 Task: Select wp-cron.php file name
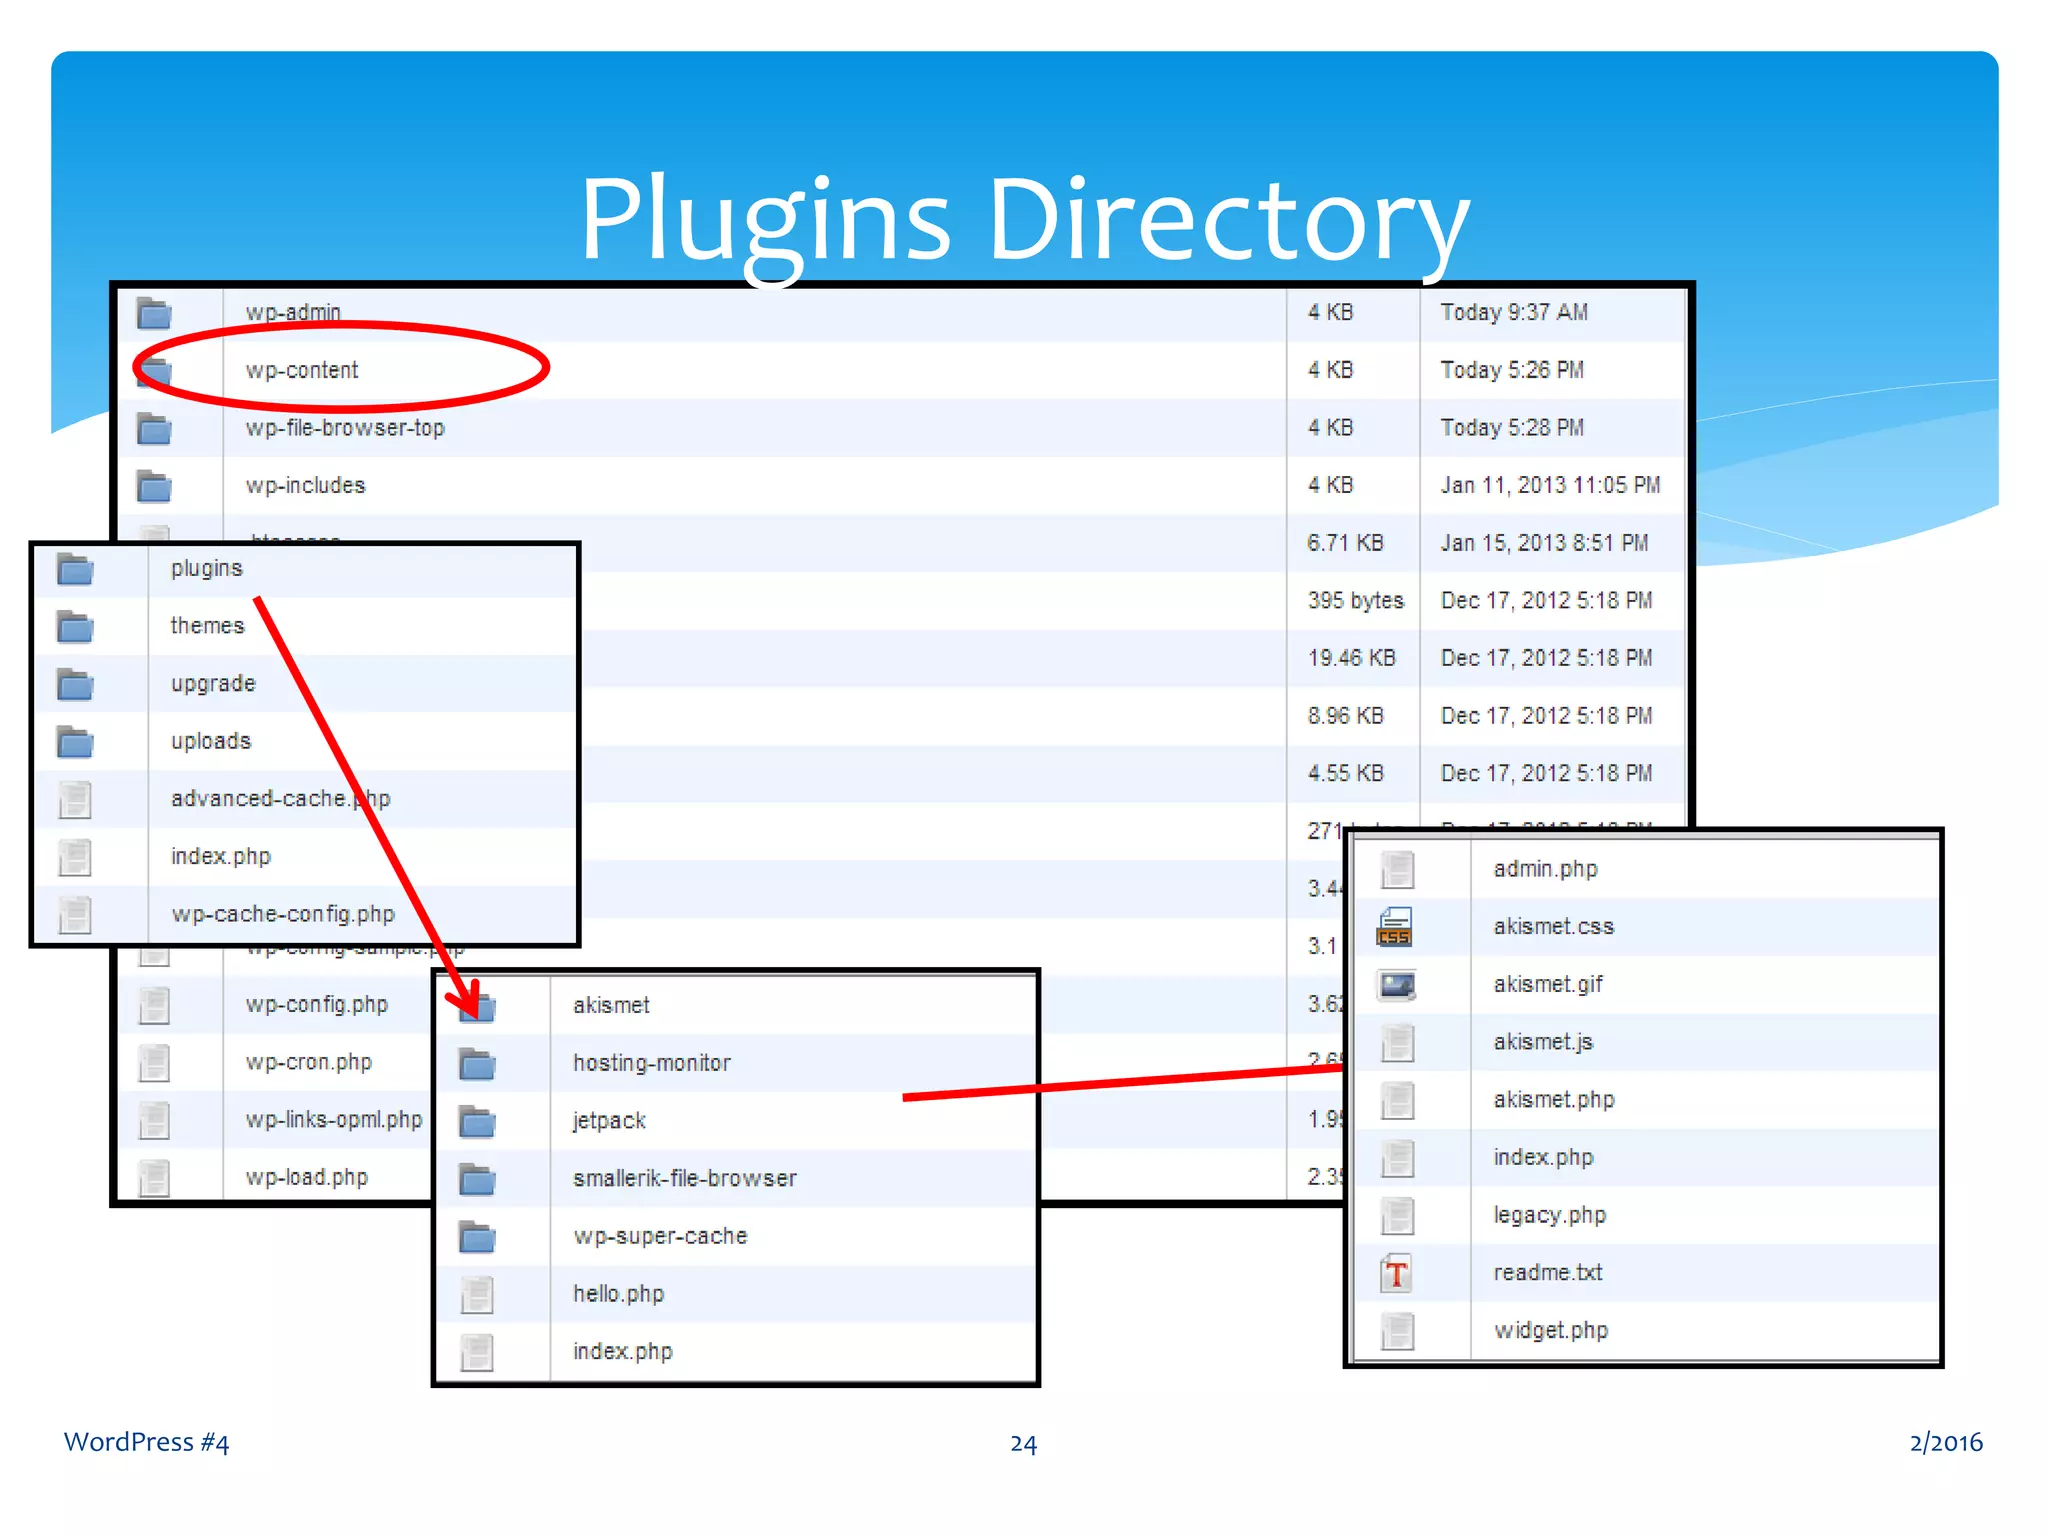308,1062
